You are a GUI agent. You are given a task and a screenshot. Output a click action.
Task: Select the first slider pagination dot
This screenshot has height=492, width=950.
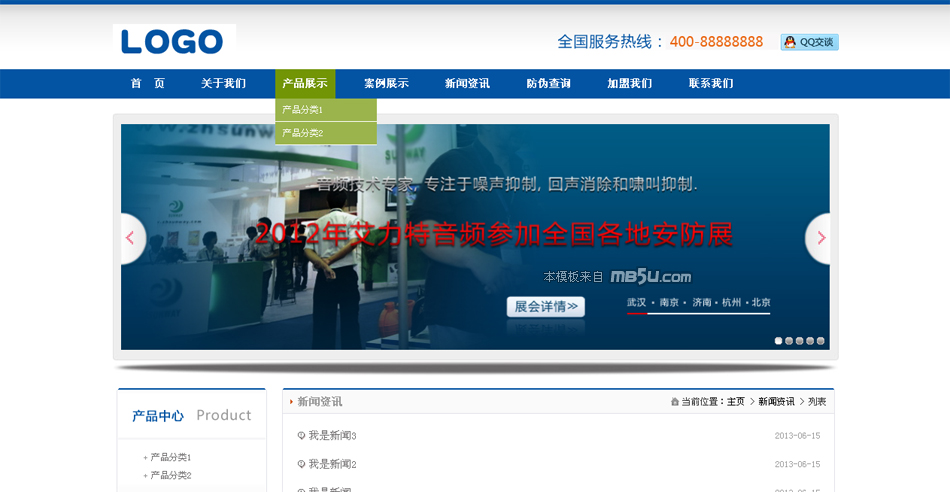(779, 341)
